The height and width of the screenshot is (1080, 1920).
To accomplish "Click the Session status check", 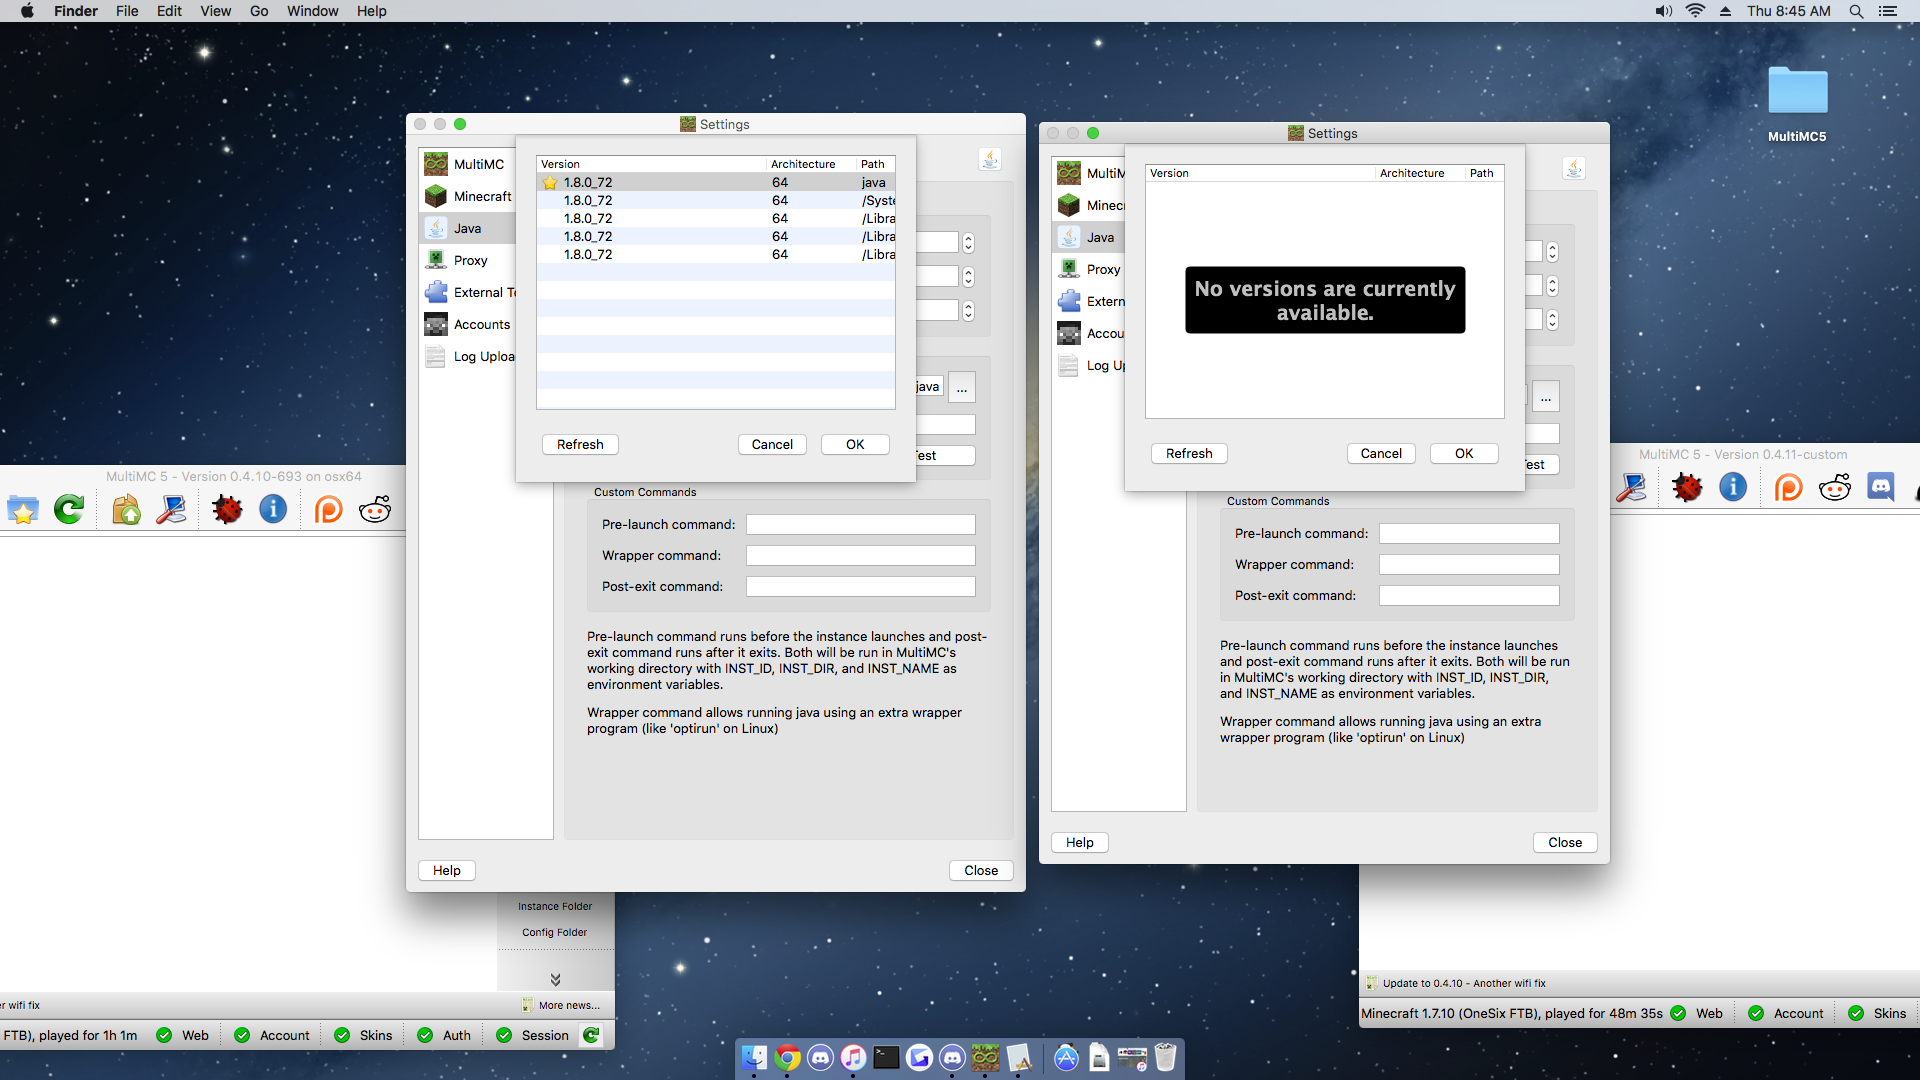I will (532, 1035).
